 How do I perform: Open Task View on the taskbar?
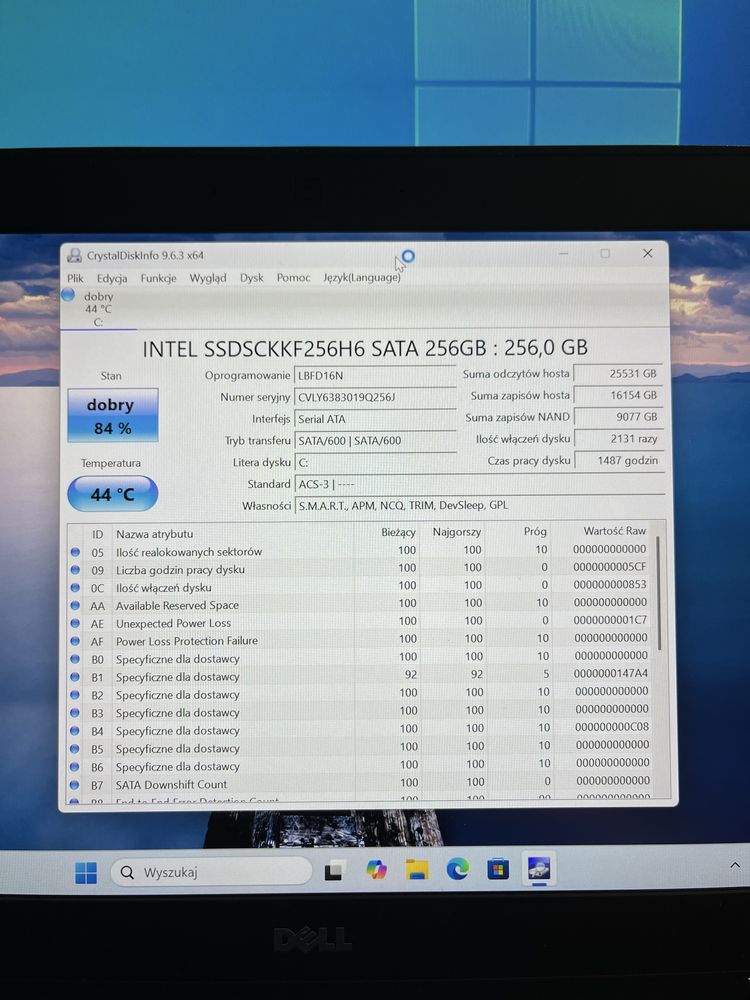click(334, 871)
